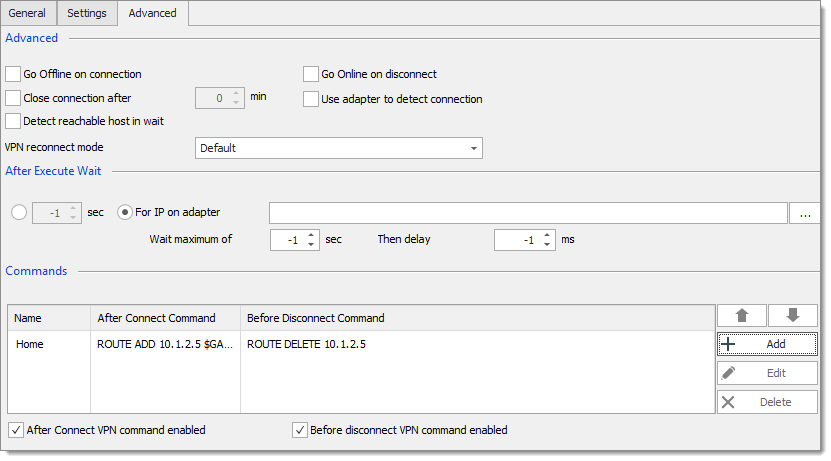This screenshot has height=461, width=831.
Task: Click the For IP on adapter text field
Action: tap(528, 213)
